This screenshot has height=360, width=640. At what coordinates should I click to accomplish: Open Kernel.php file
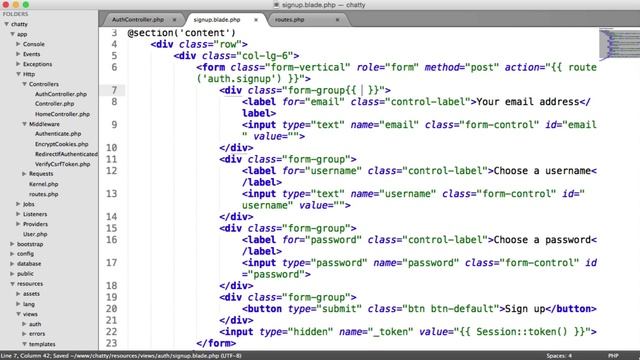point(44,184)
